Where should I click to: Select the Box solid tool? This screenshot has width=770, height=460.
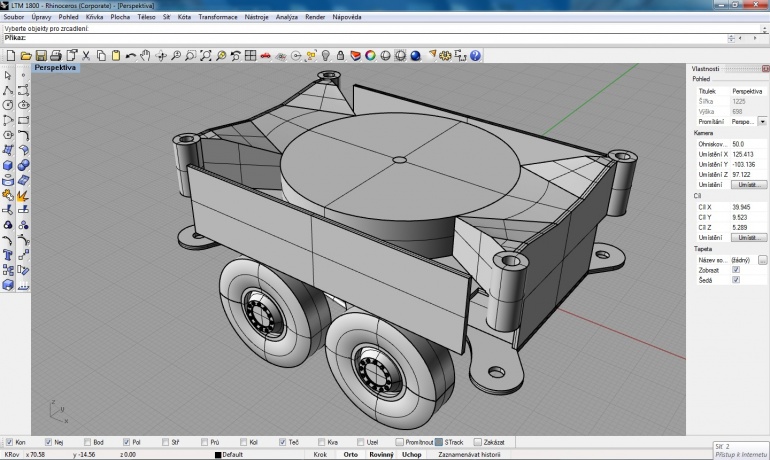pos(8,165)
